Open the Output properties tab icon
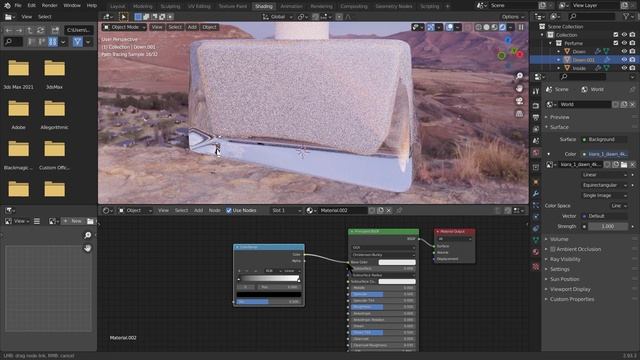 536,118
